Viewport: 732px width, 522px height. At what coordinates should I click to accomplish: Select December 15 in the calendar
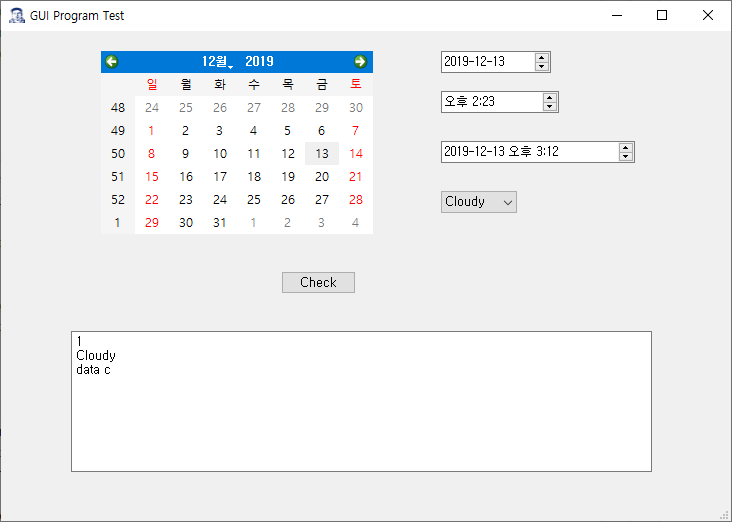coord(151,176)
